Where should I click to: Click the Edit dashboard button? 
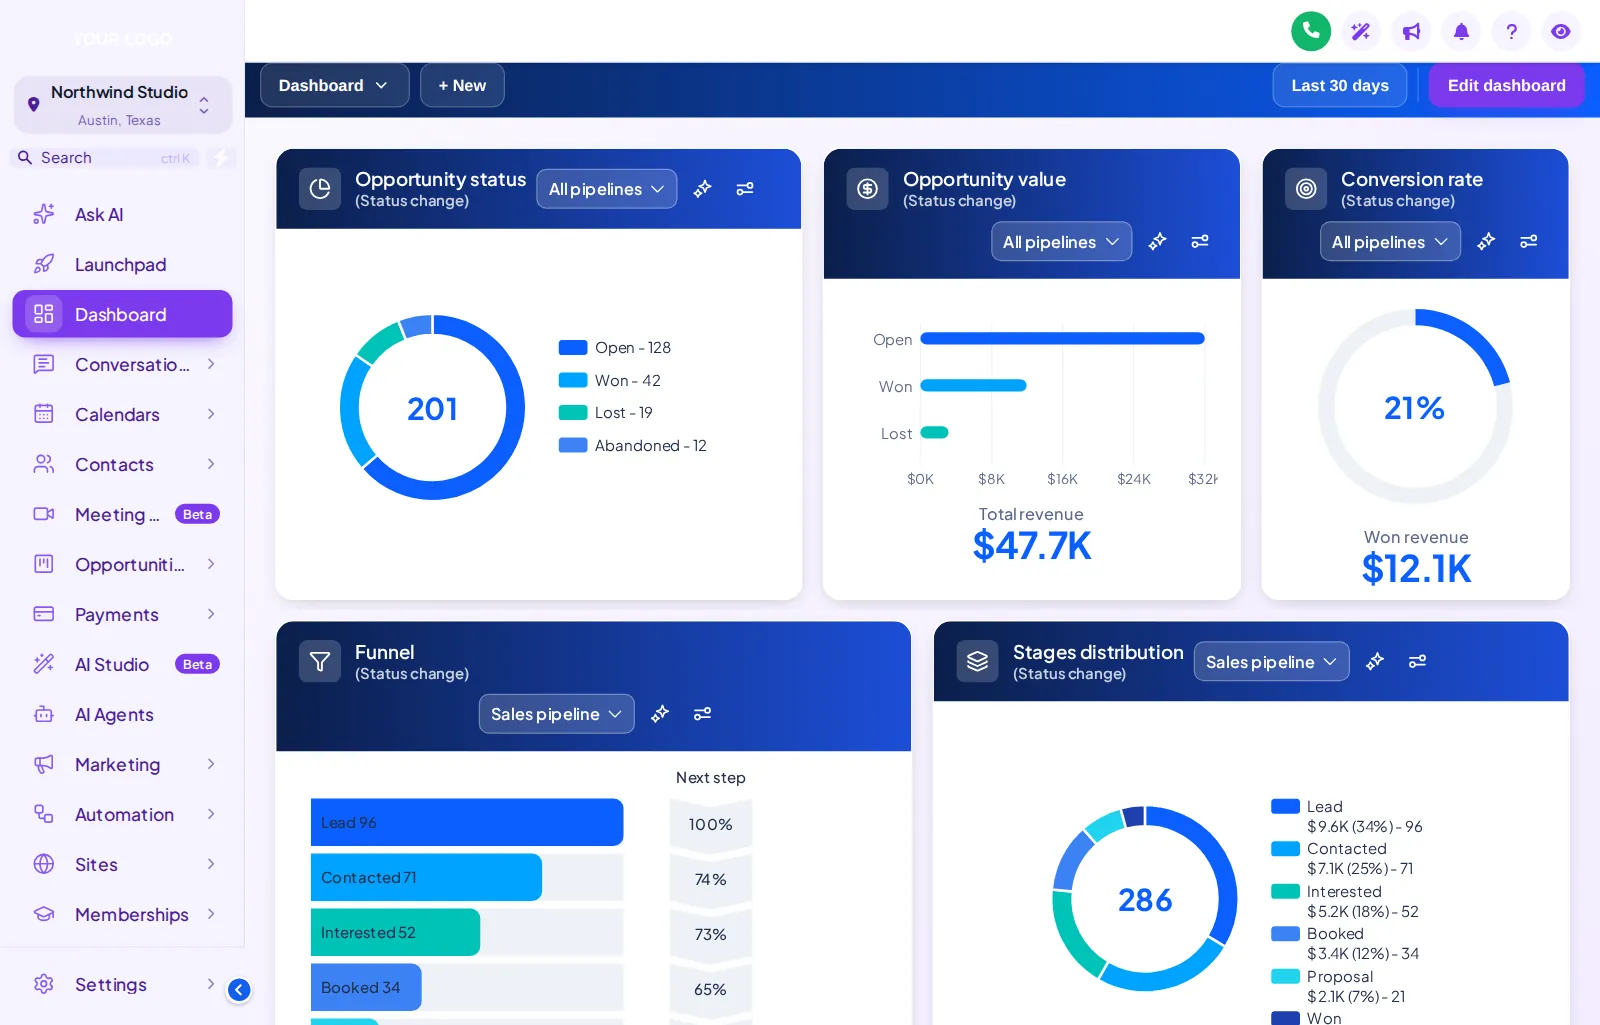tap(1506, 86)
